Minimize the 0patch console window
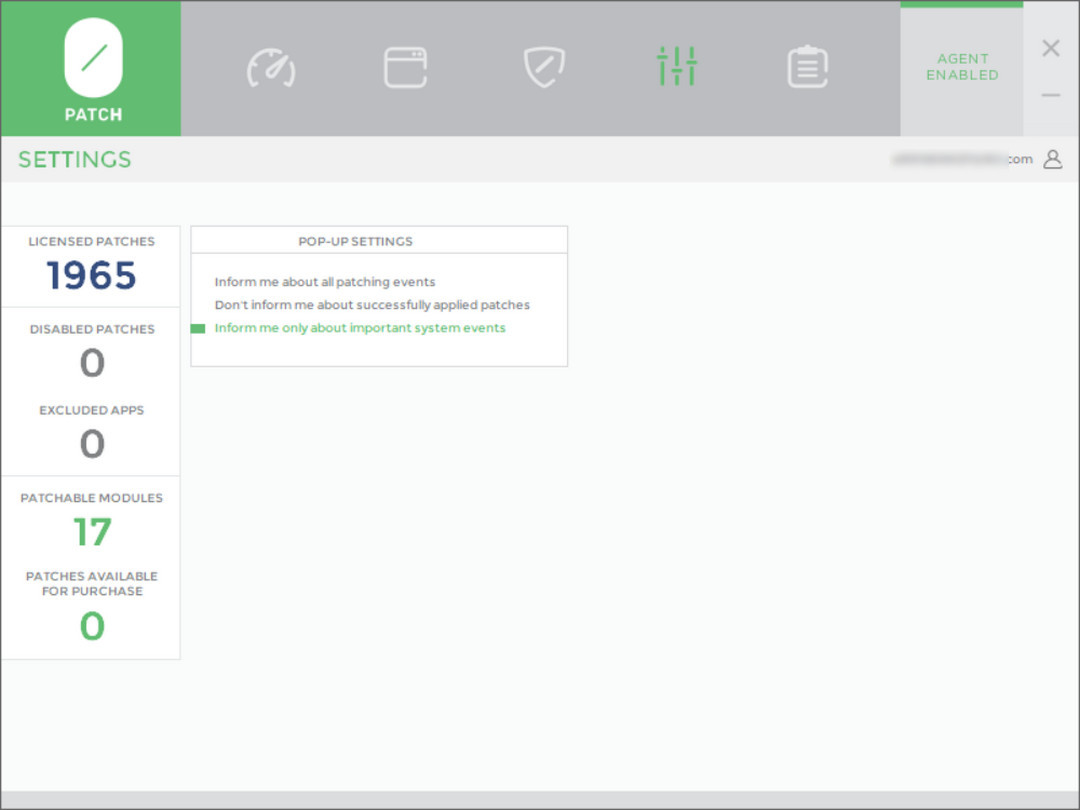This screenshot has height=810, width=1080. click(1051, 96)
